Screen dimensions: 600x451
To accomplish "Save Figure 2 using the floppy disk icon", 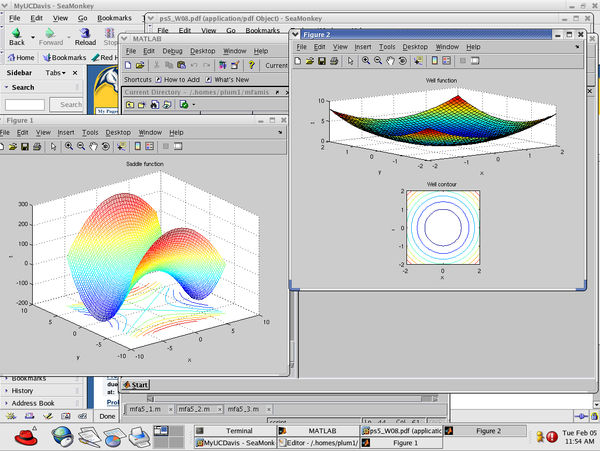I will pos(322,61).
